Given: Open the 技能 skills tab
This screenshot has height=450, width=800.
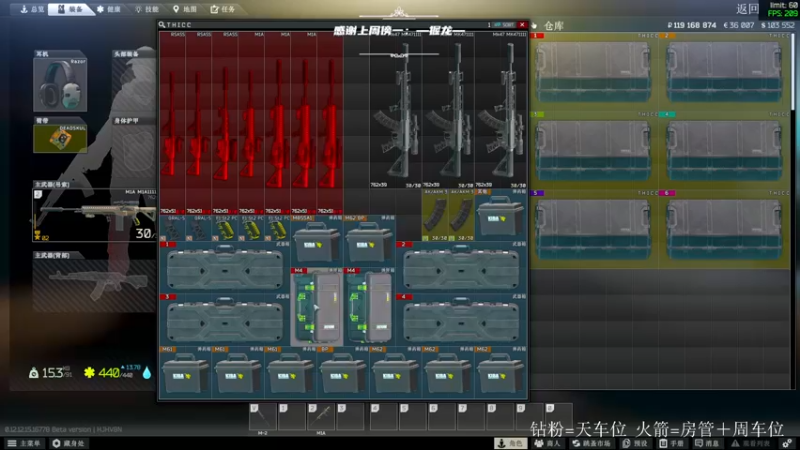Looking at the screenshot, I should (147, 9).
